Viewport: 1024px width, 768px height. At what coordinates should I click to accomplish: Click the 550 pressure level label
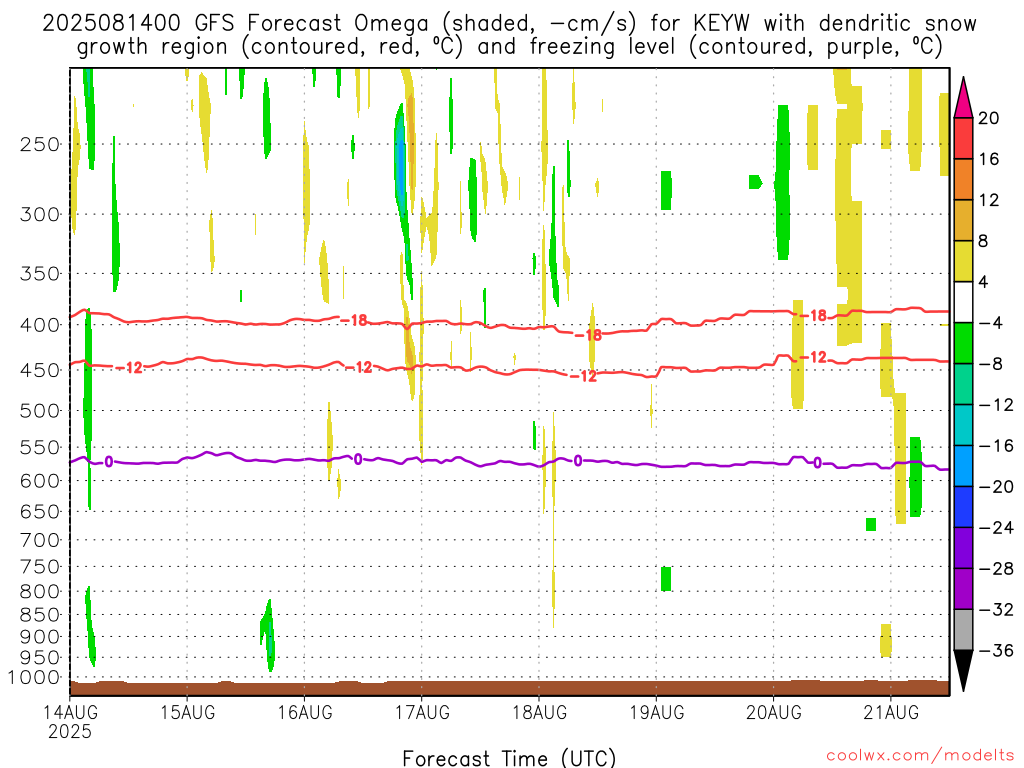pyautogui.click(x=40, y=447)
